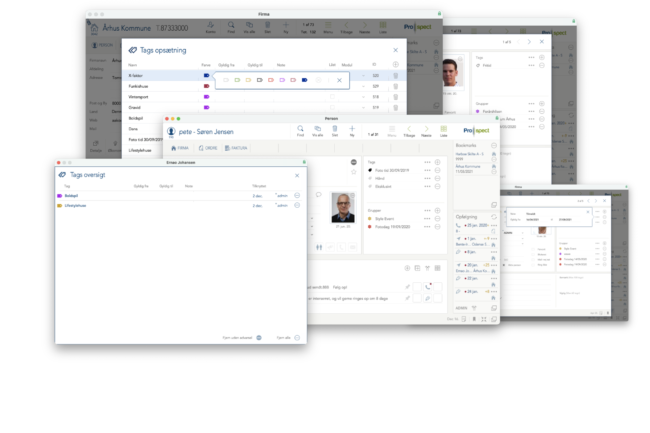Open the three-dot menu beside Tags section
The height and width of the screenshot is (433, 650).
tap(427, 161)
